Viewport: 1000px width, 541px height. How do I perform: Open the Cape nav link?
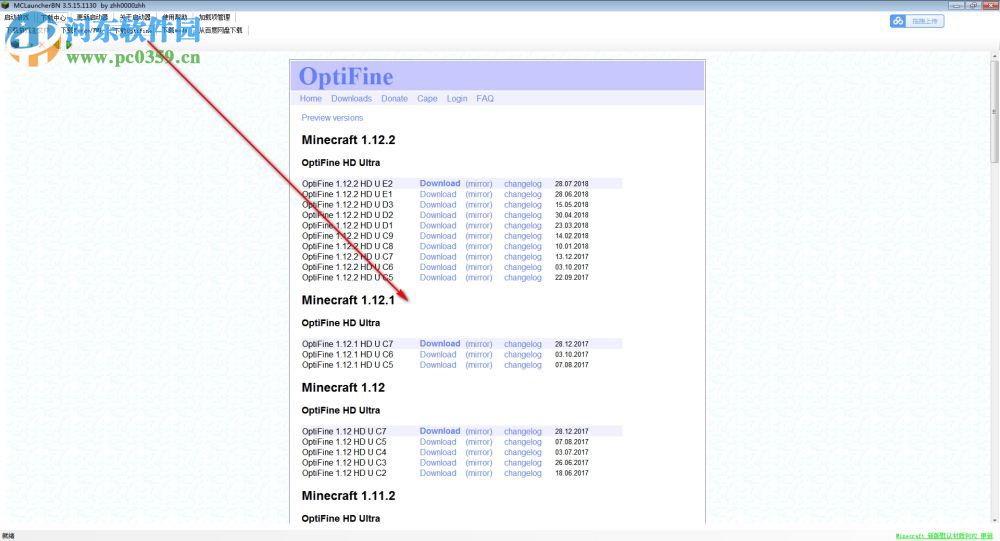coord(427,98)
